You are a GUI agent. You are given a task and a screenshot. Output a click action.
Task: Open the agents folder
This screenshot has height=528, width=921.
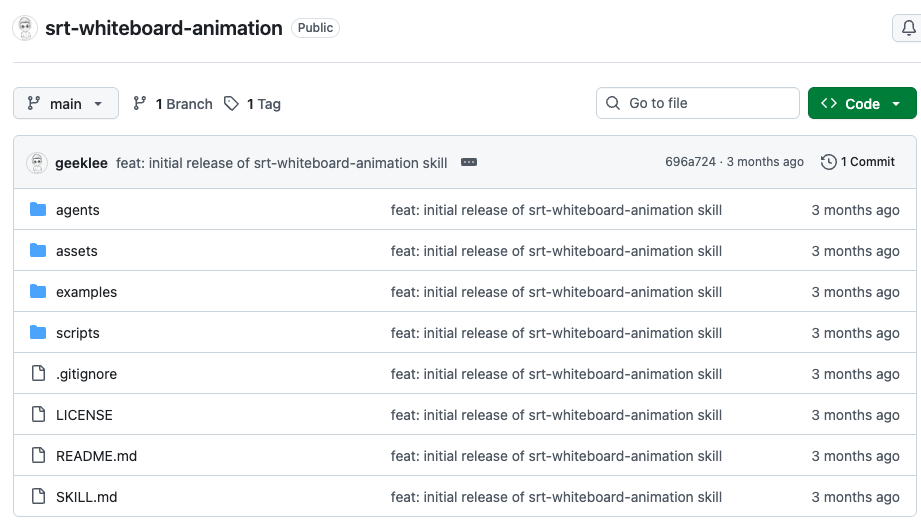click(78, 210)
